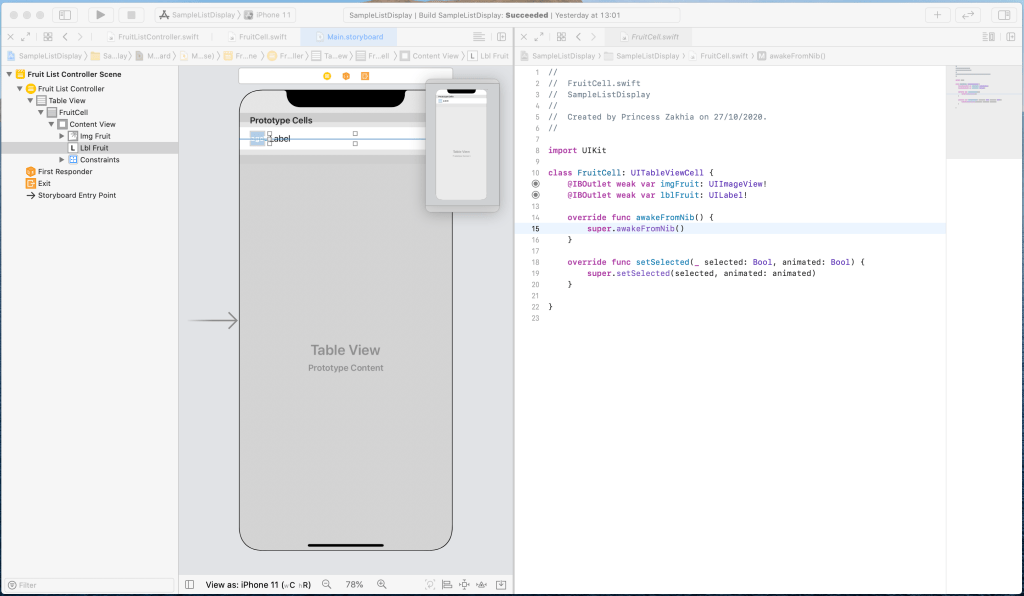Switch to the FruitCell.swift tab on left
1024x596 pixels.
coord(262,37)
